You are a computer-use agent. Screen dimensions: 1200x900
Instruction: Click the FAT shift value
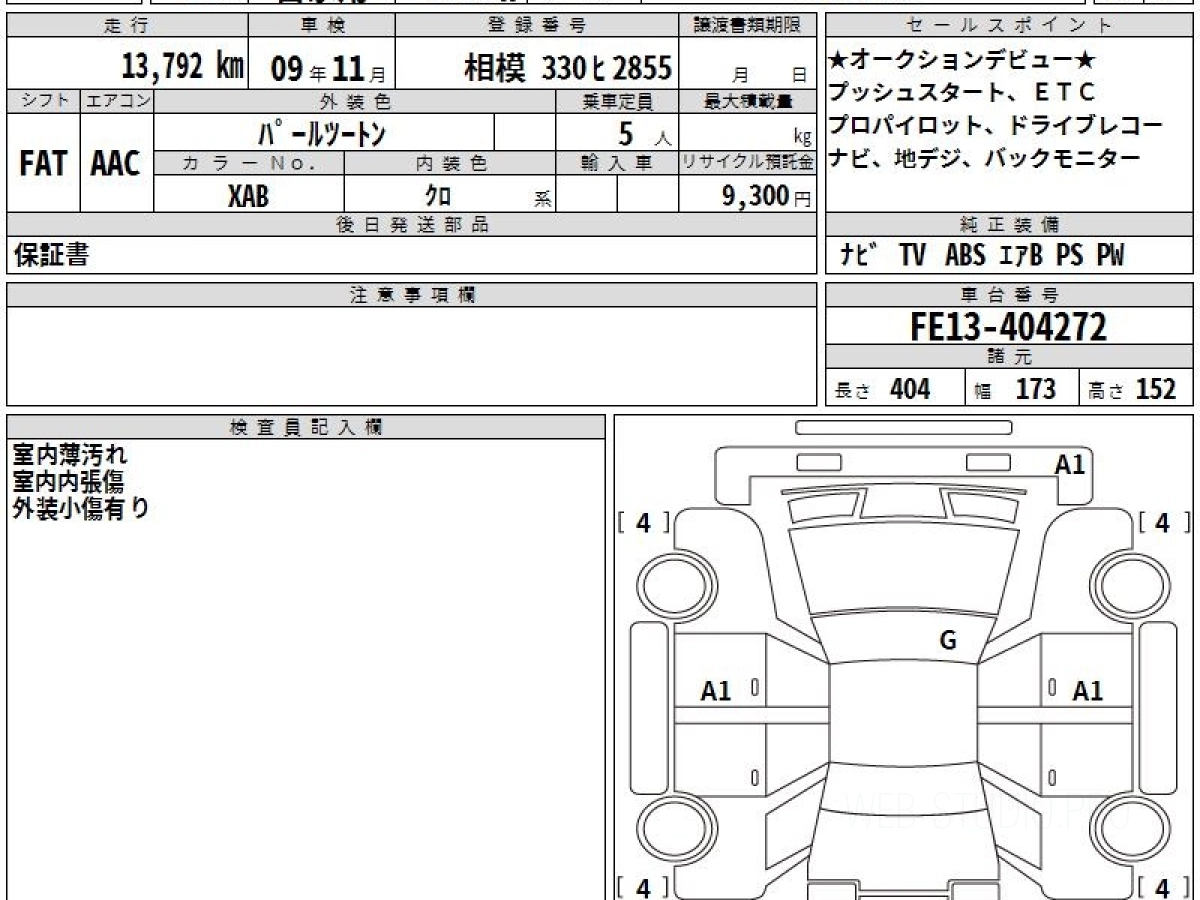pos(43,164)
